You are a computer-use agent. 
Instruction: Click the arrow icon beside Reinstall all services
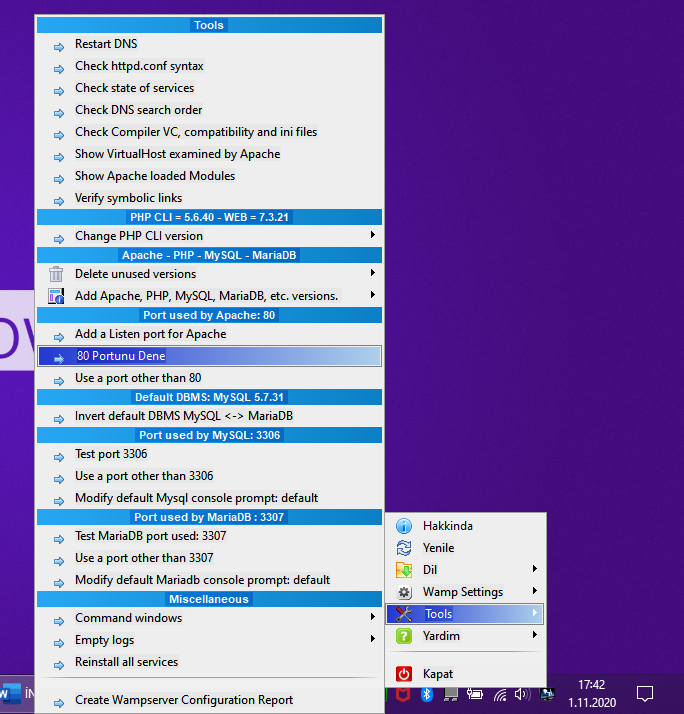tap(59, 665)
